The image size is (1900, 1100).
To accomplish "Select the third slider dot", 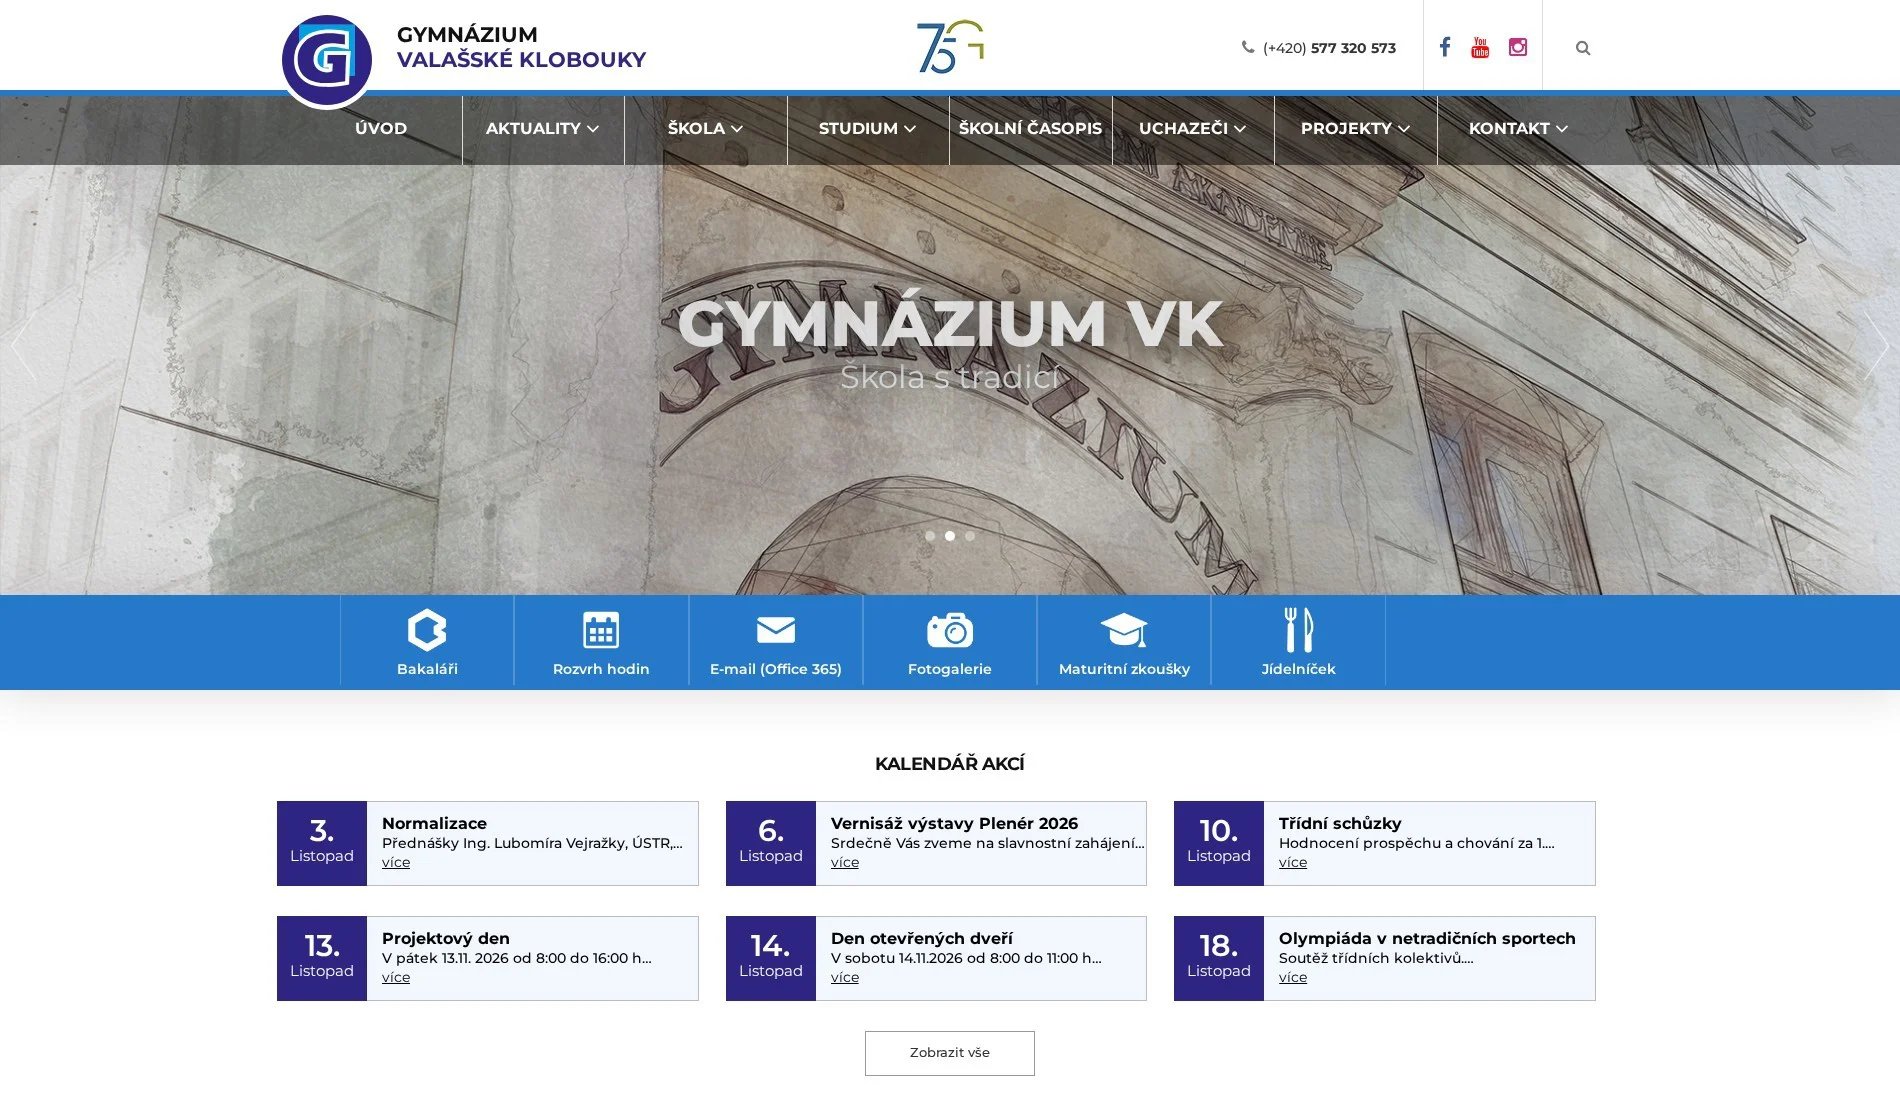I will [970, 536].
